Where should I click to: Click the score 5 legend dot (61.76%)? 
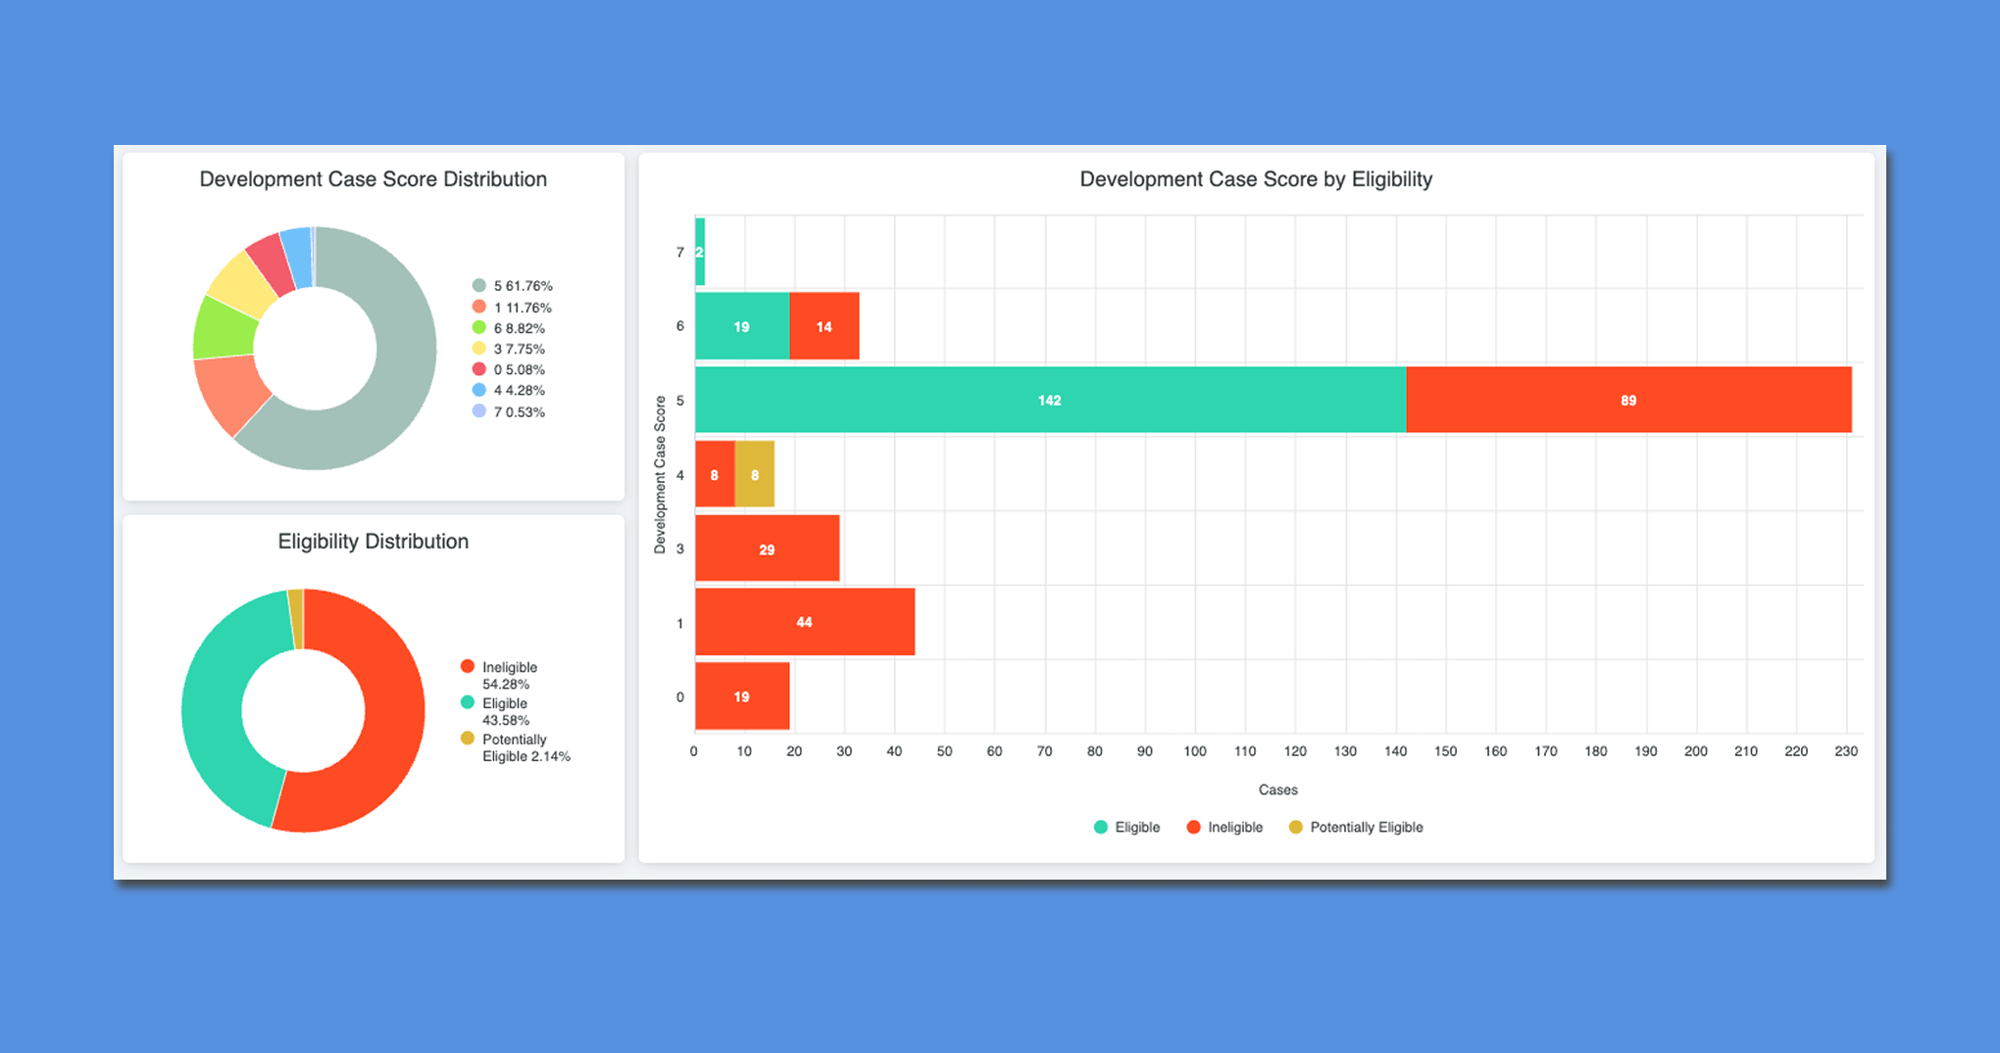[x=479, y=286]
